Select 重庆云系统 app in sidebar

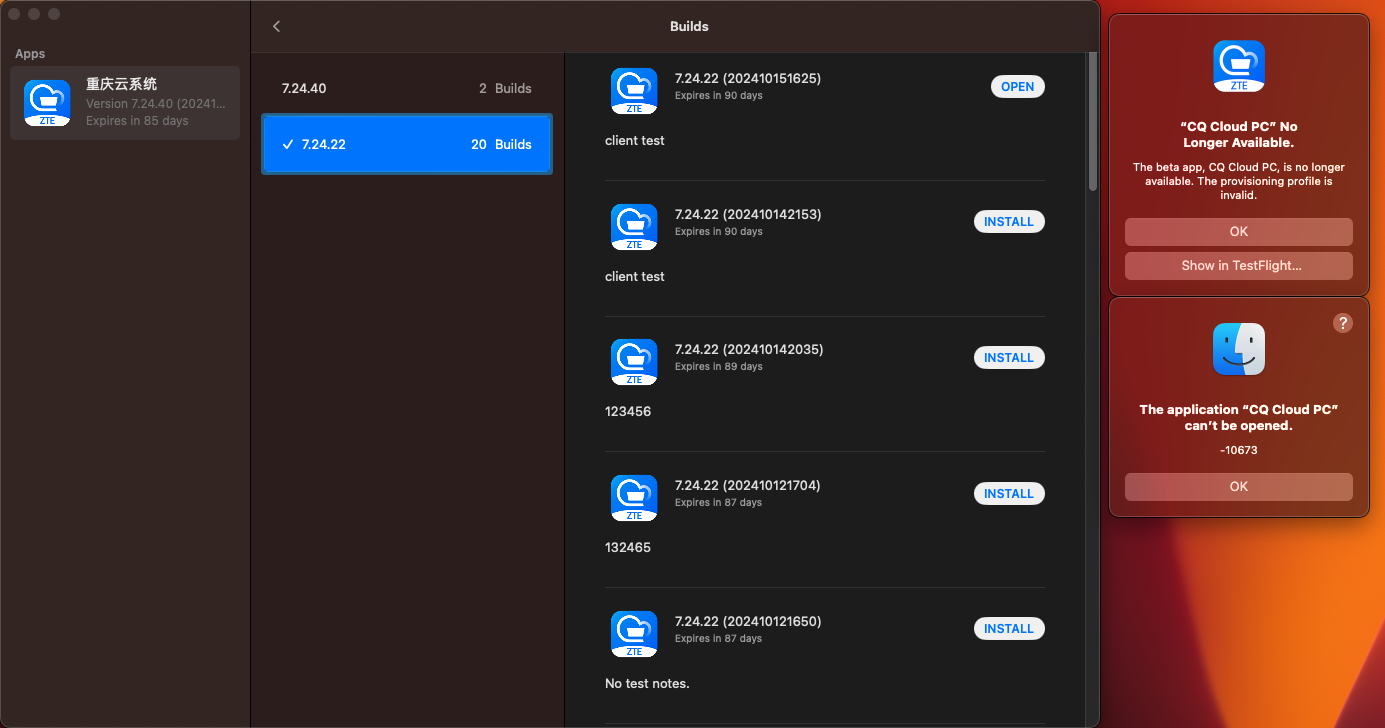125,103
